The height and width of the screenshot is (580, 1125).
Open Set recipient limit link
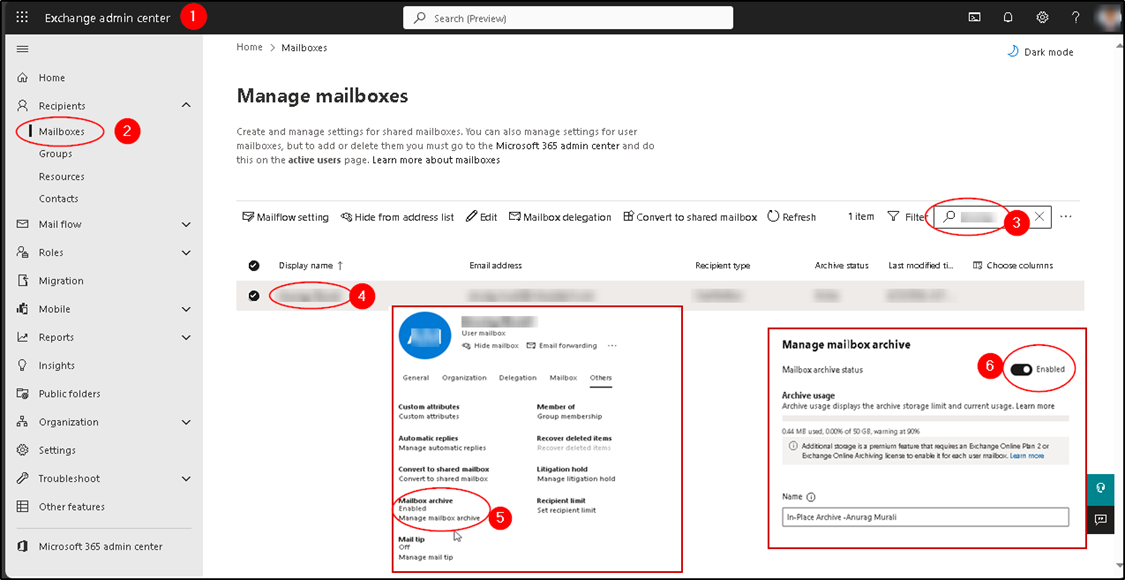pos(566,510)
